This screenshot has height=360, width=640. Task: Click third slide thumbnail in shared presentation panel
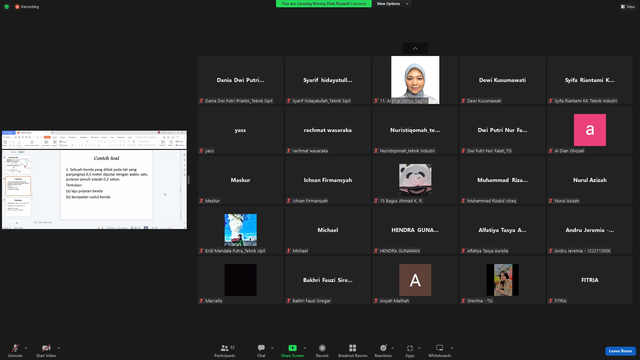[18, 207]
